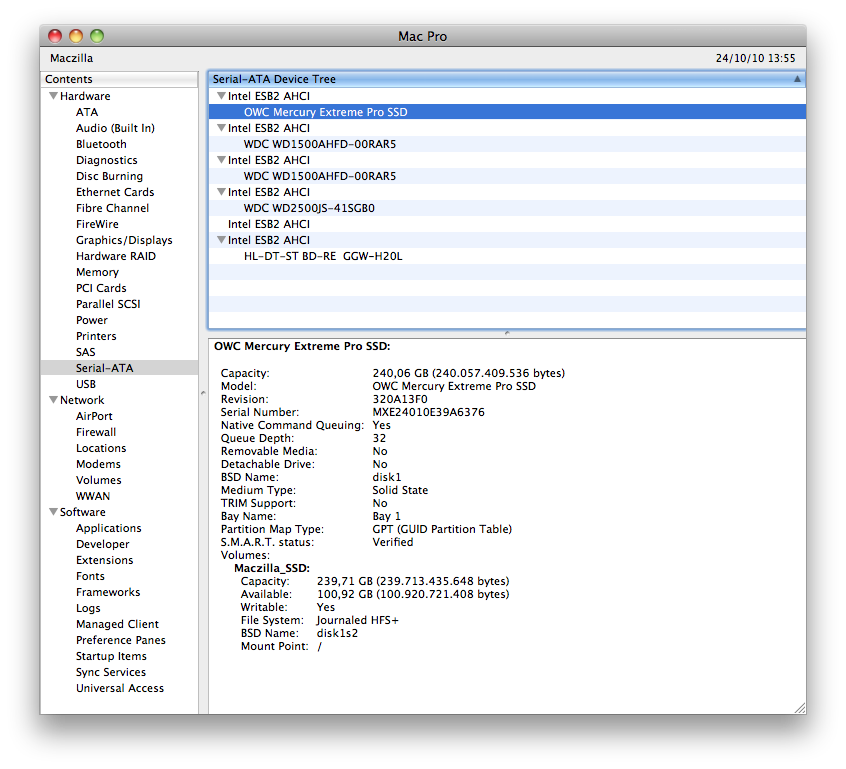Click the green zoom button in the title bar
The height and width of the screenshot is (769, 846).
96,35
